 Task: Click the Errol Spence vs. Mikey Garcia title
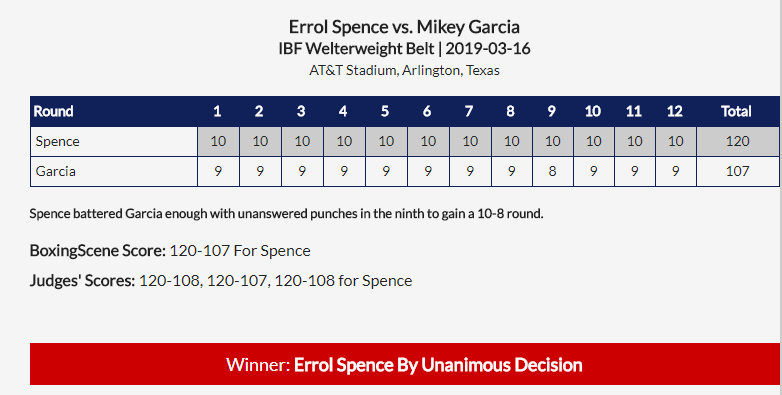tap(404, 26)
